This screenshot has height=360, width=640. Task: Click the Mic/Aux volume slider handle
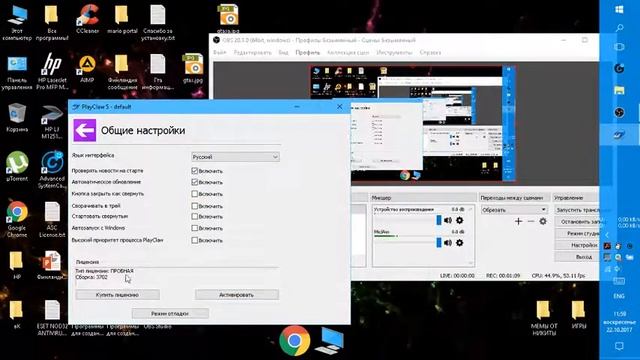tap(439, 243)
